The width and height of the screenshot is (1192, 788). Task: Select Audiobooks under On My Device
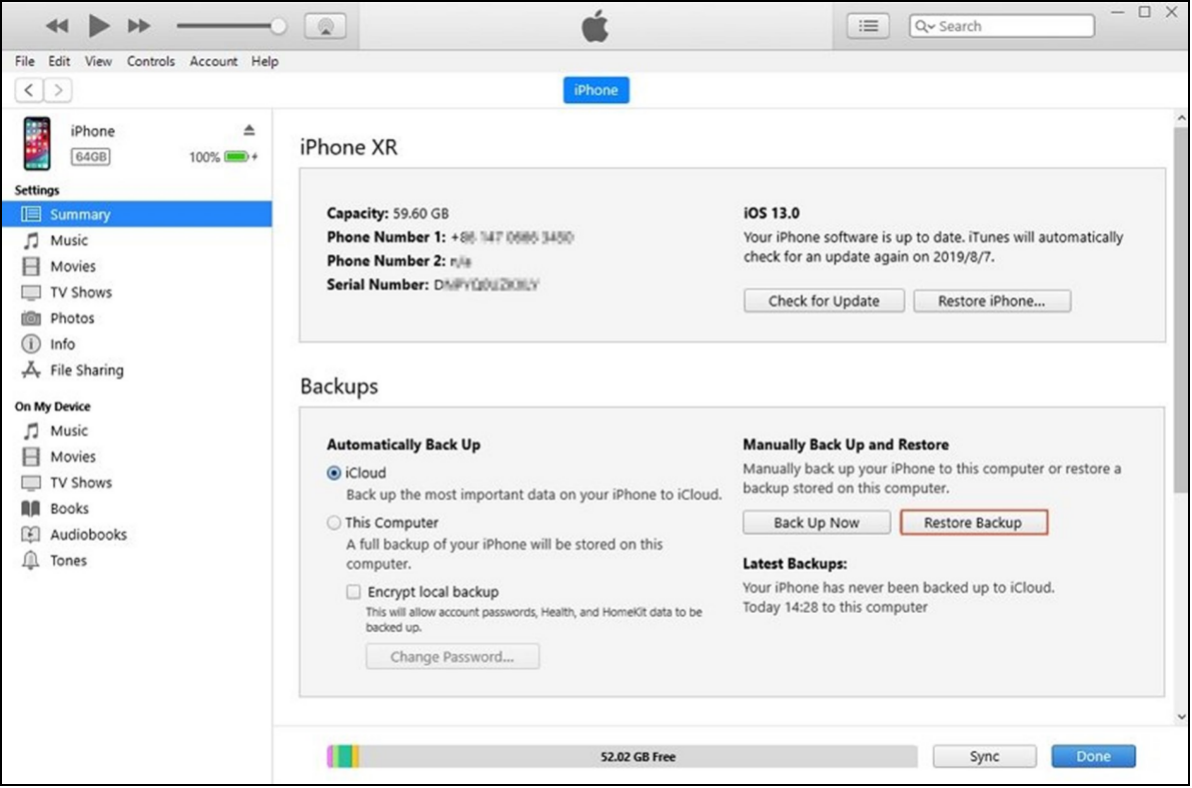pyautogui.click(x=88, y=534)
